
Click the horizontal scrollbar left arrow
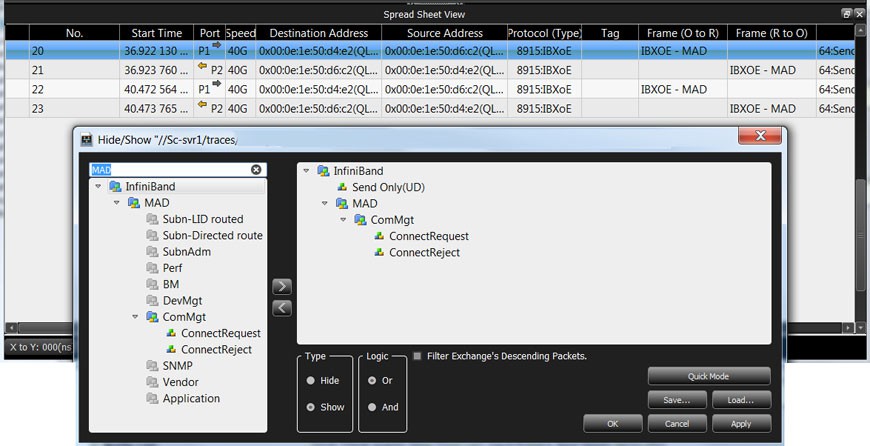(10, 328)
